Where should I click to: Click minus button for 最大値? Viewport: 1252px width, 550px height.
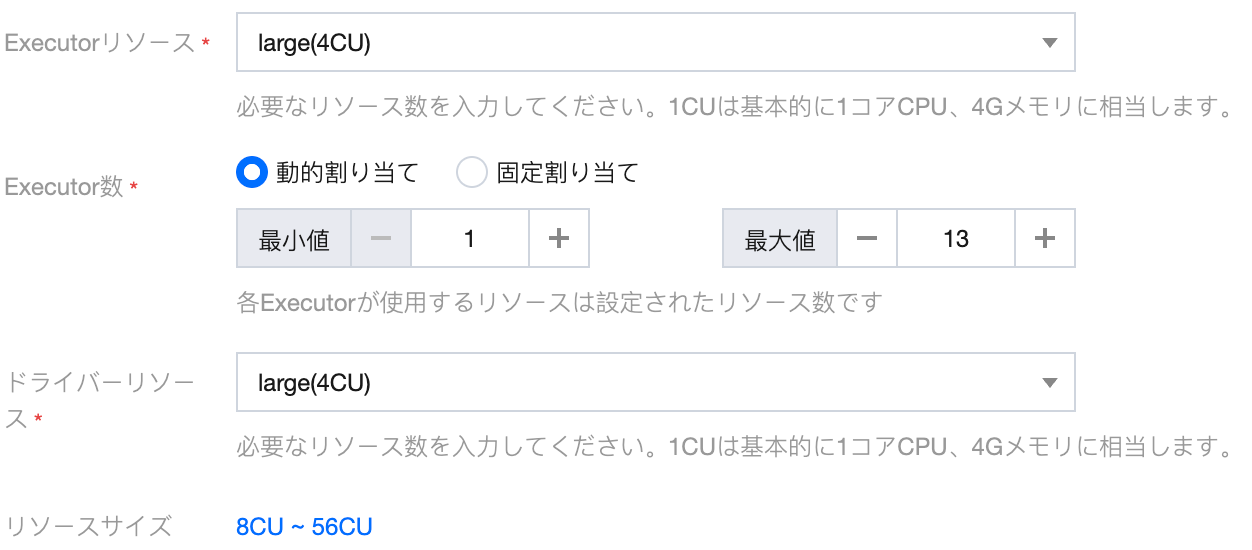[867, 239]
